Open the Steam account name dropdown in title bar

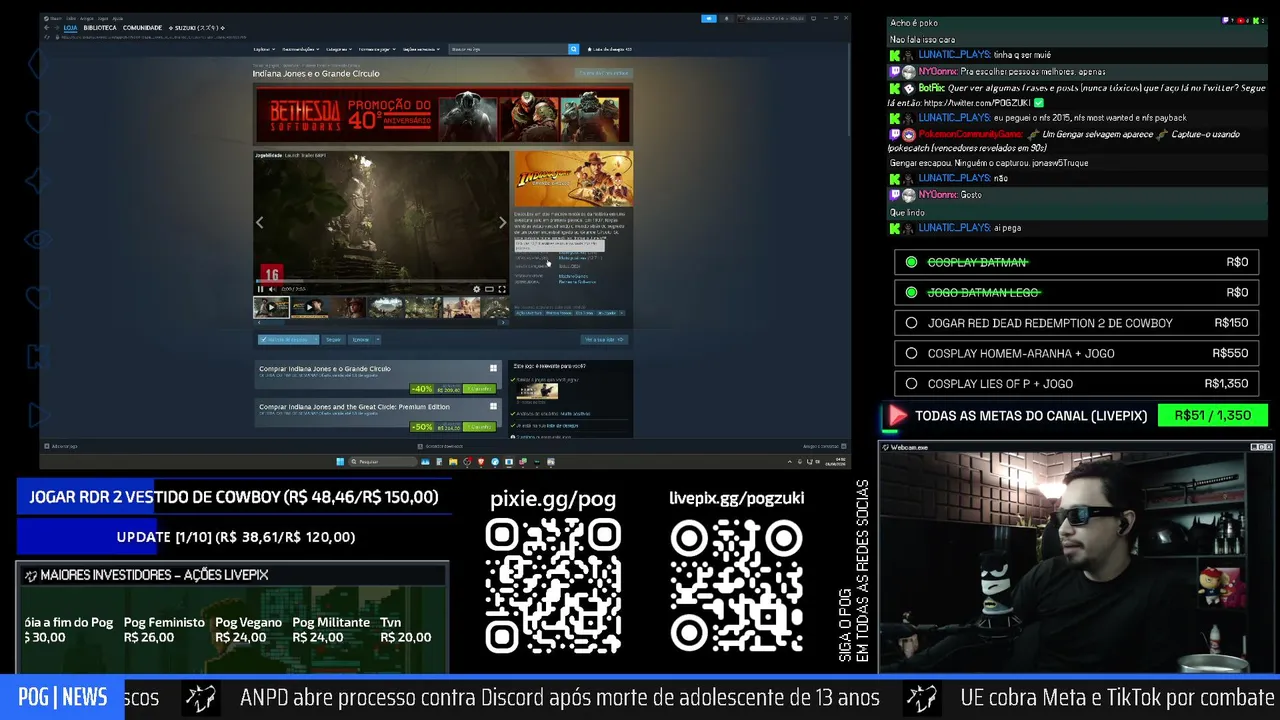point(772,18)
